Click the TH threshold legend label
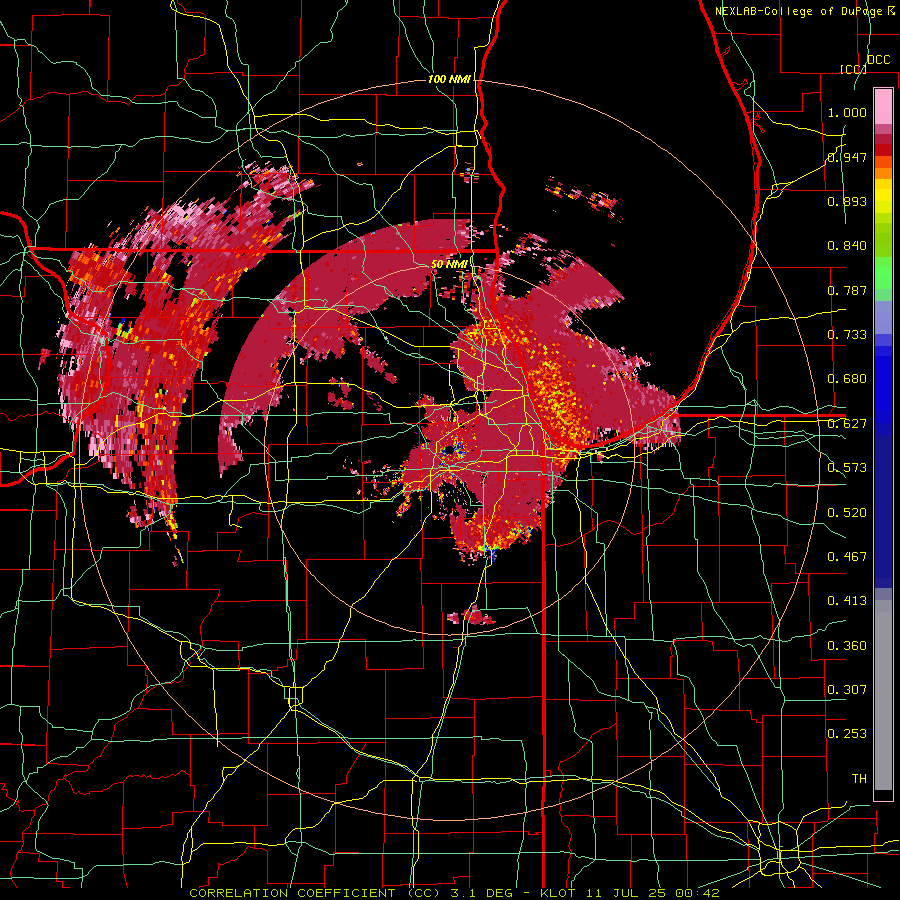This screenshot has width=900, height=900. pos(859,779)
